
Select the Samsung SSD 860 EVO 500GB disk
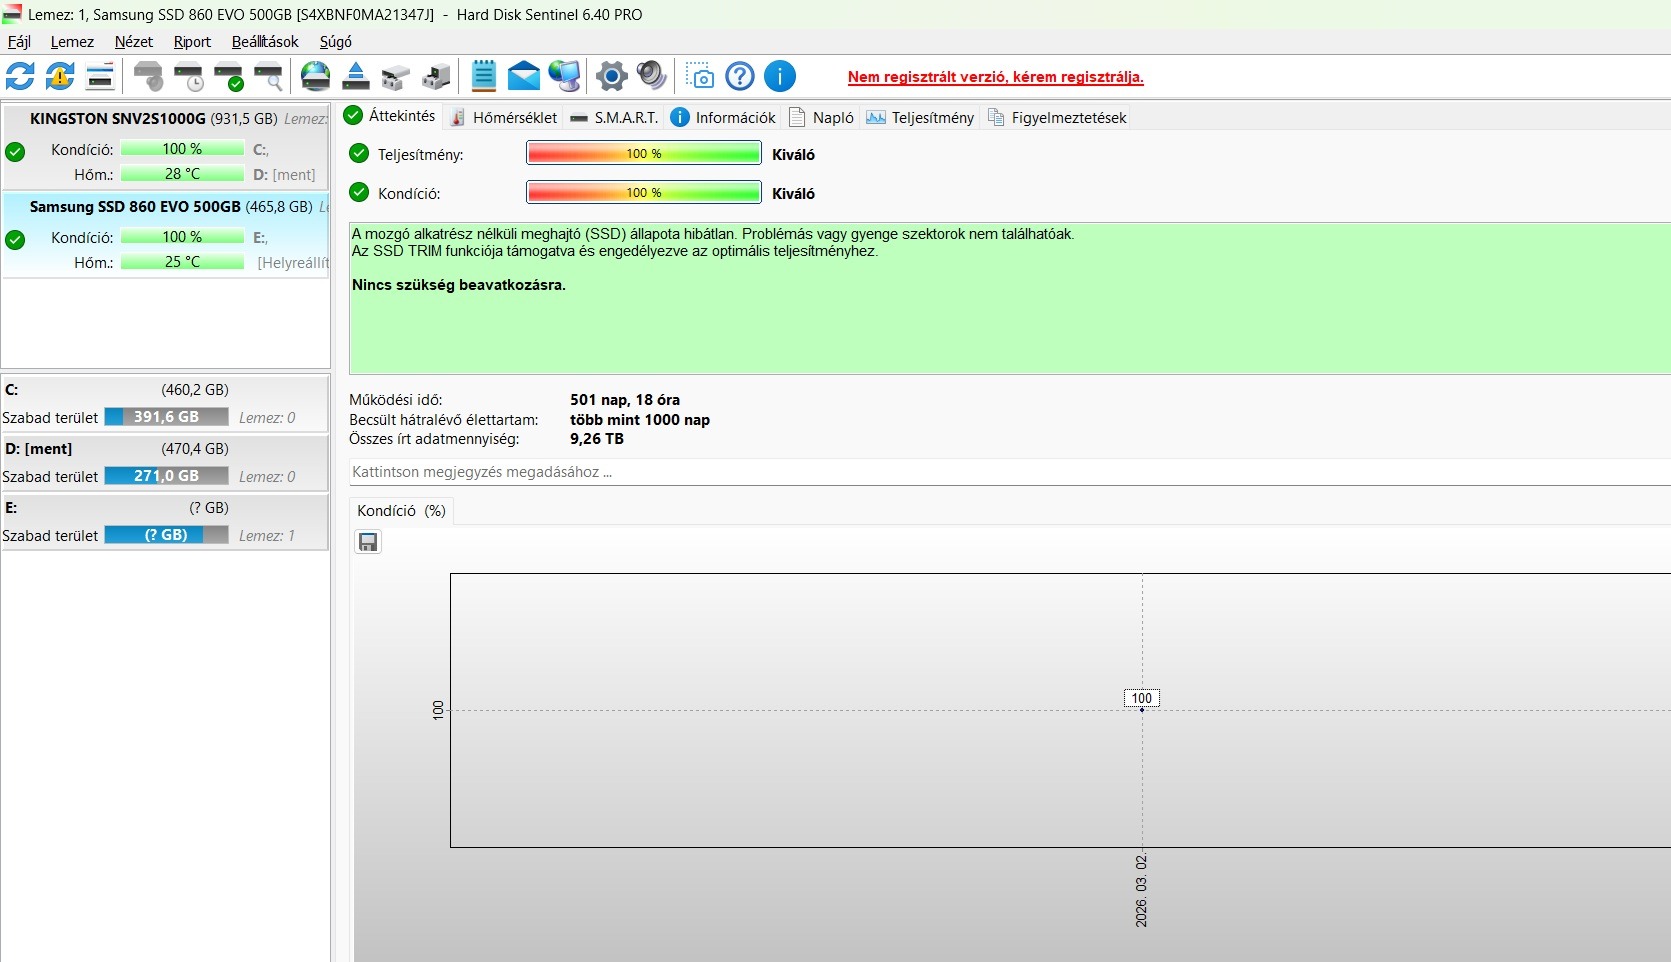[166, 234]
